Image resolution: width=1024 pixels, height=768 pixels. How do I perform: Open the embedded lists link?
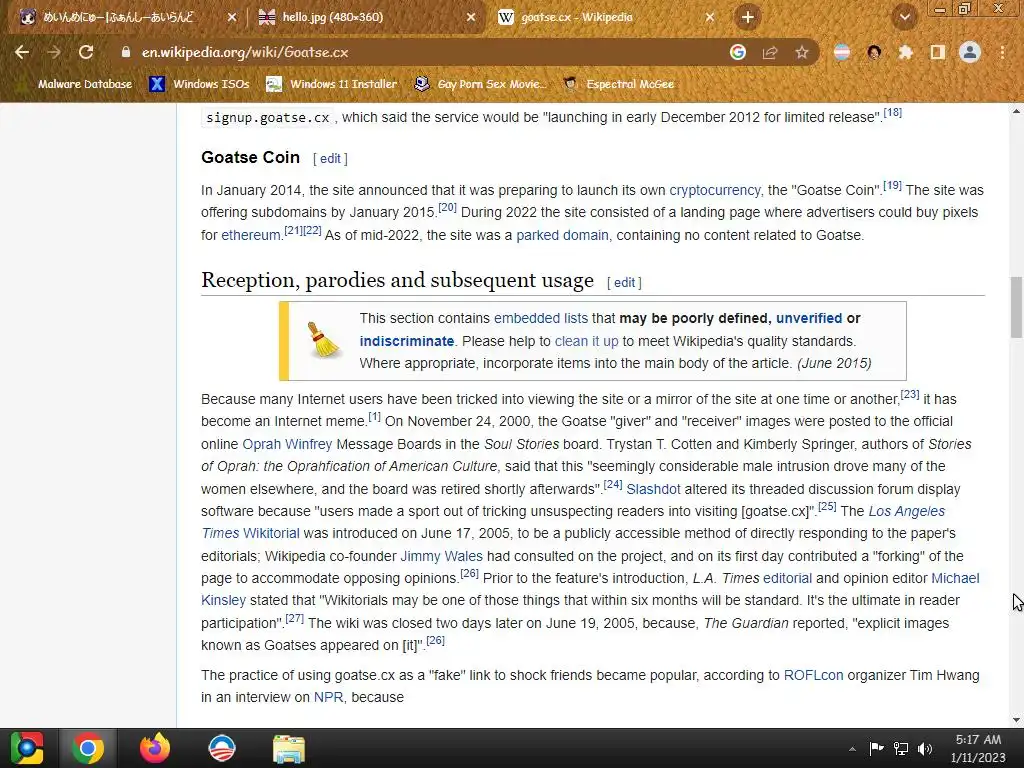point(541,318)
